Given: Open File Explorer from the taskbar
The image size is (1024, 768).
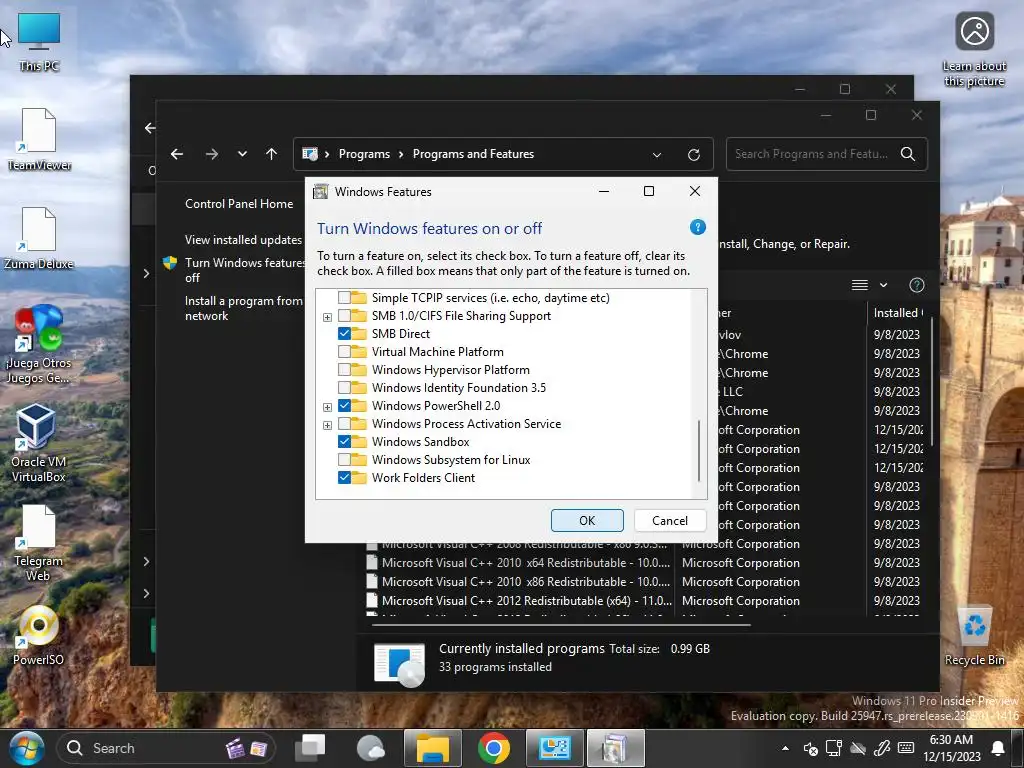Looking at the screenshot, I should 432,748.
